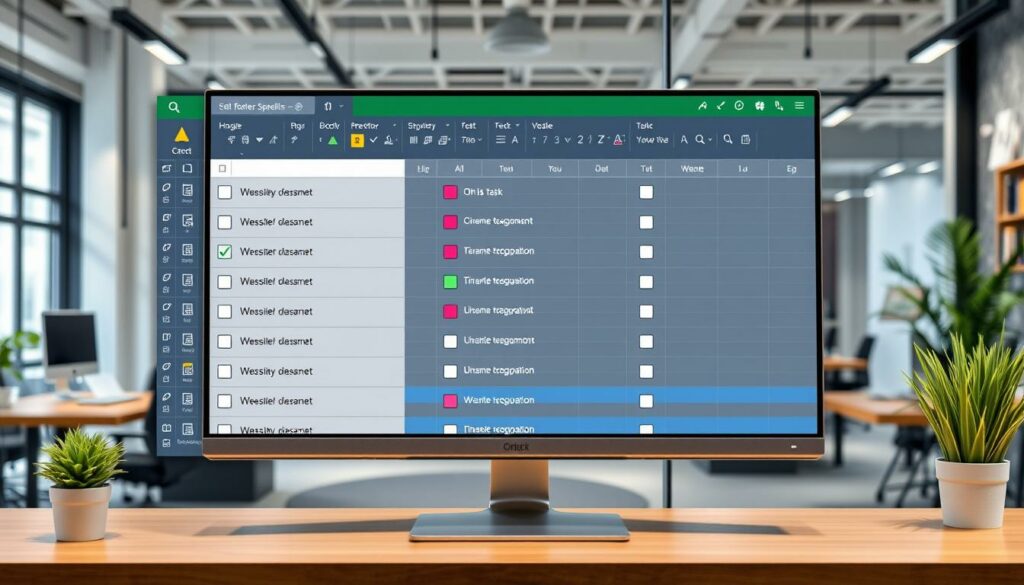Open the small v chevron in the Vesle group
This screenshot has height=585, width=1024.
(x=567, y=140)
